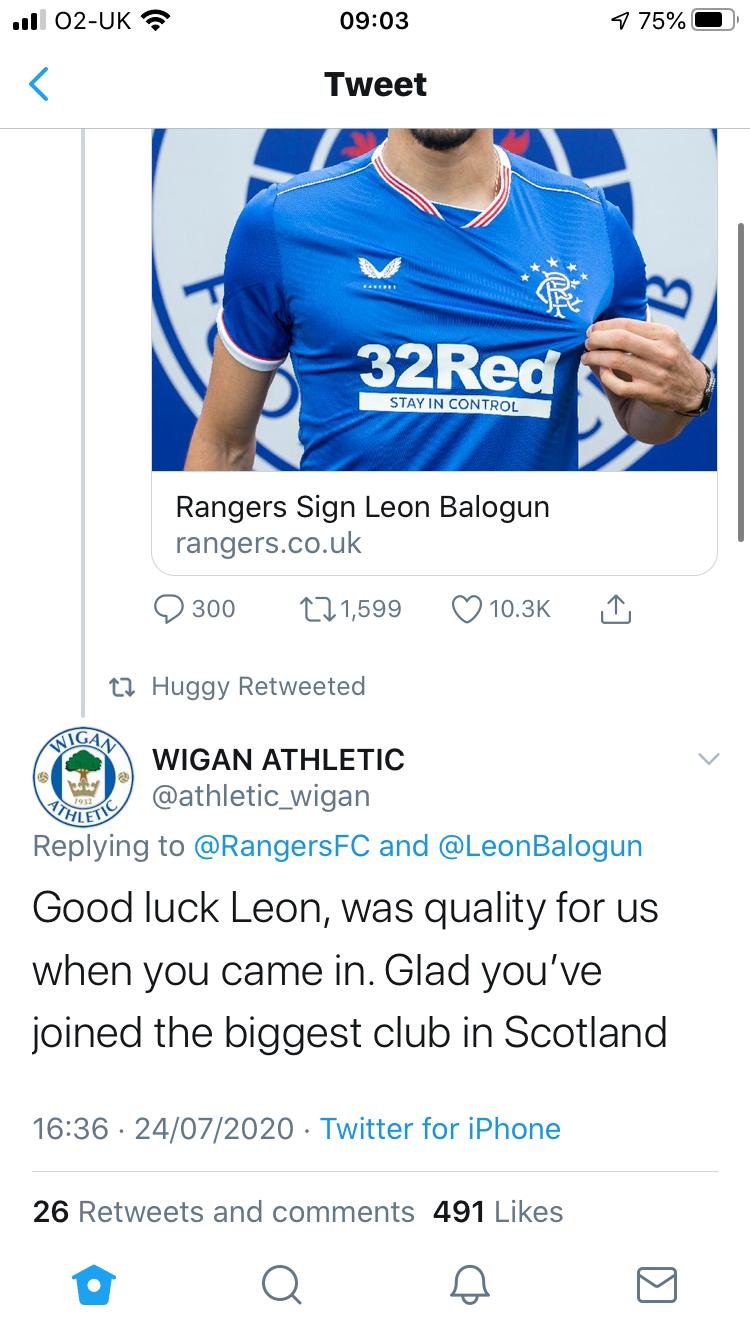
Task: Tap the @LeonBalogun mention link
Action: tap(540, 846)
